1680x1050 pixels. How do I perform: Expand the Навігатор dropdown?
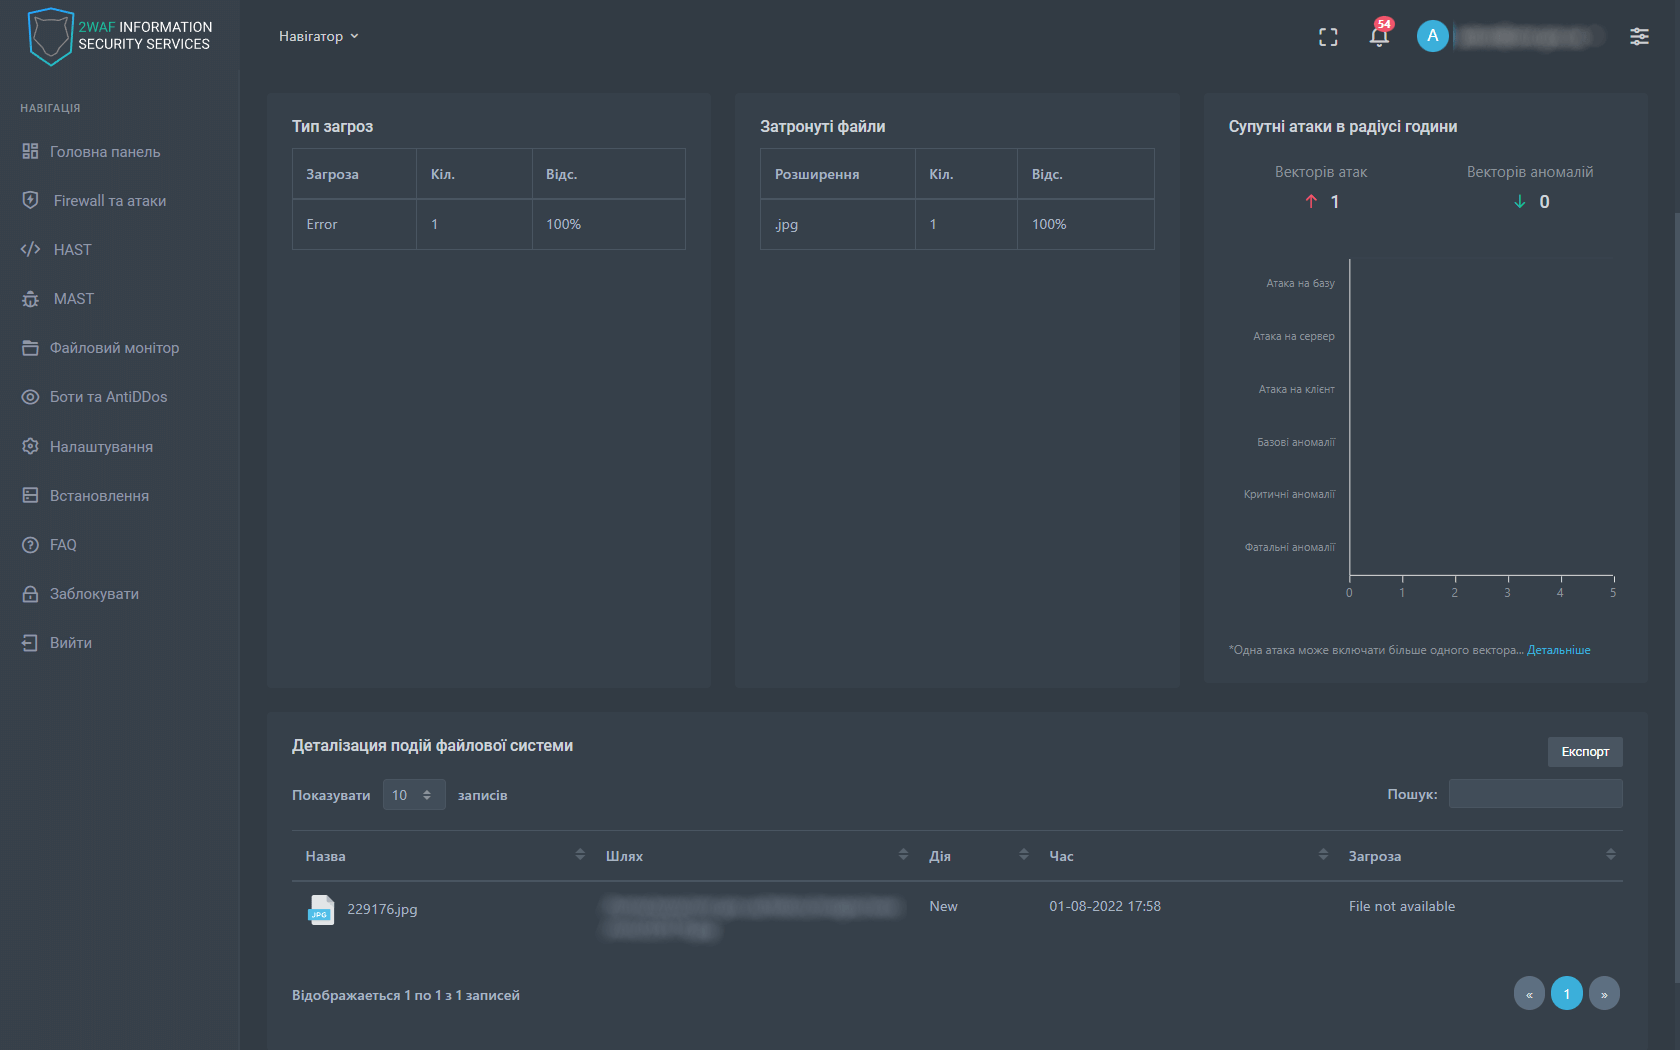[319, 36]
